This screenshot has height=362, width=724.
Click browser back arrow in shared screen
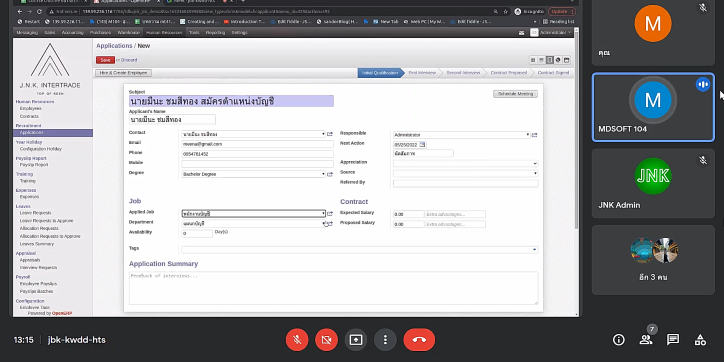pyautogui.click(x=20, y=12)
